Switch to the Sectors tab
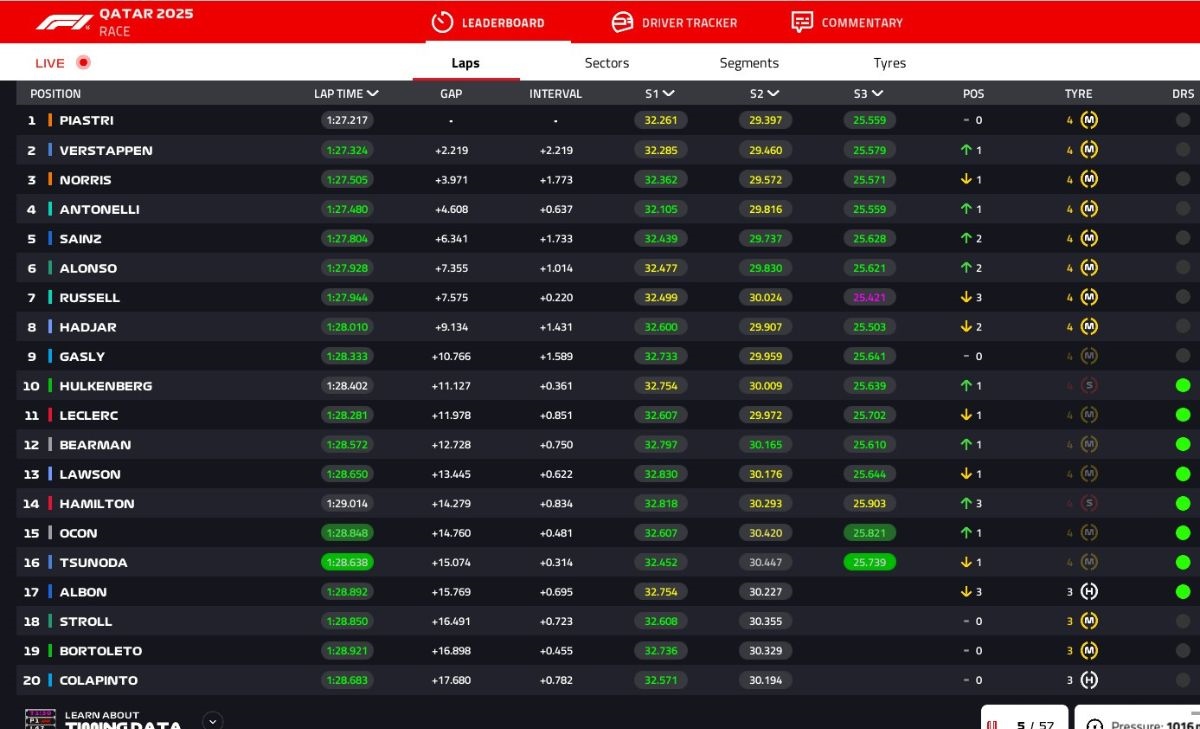Image resolution: width=1200 pixels, height=729 pixels. click(607, 63)
